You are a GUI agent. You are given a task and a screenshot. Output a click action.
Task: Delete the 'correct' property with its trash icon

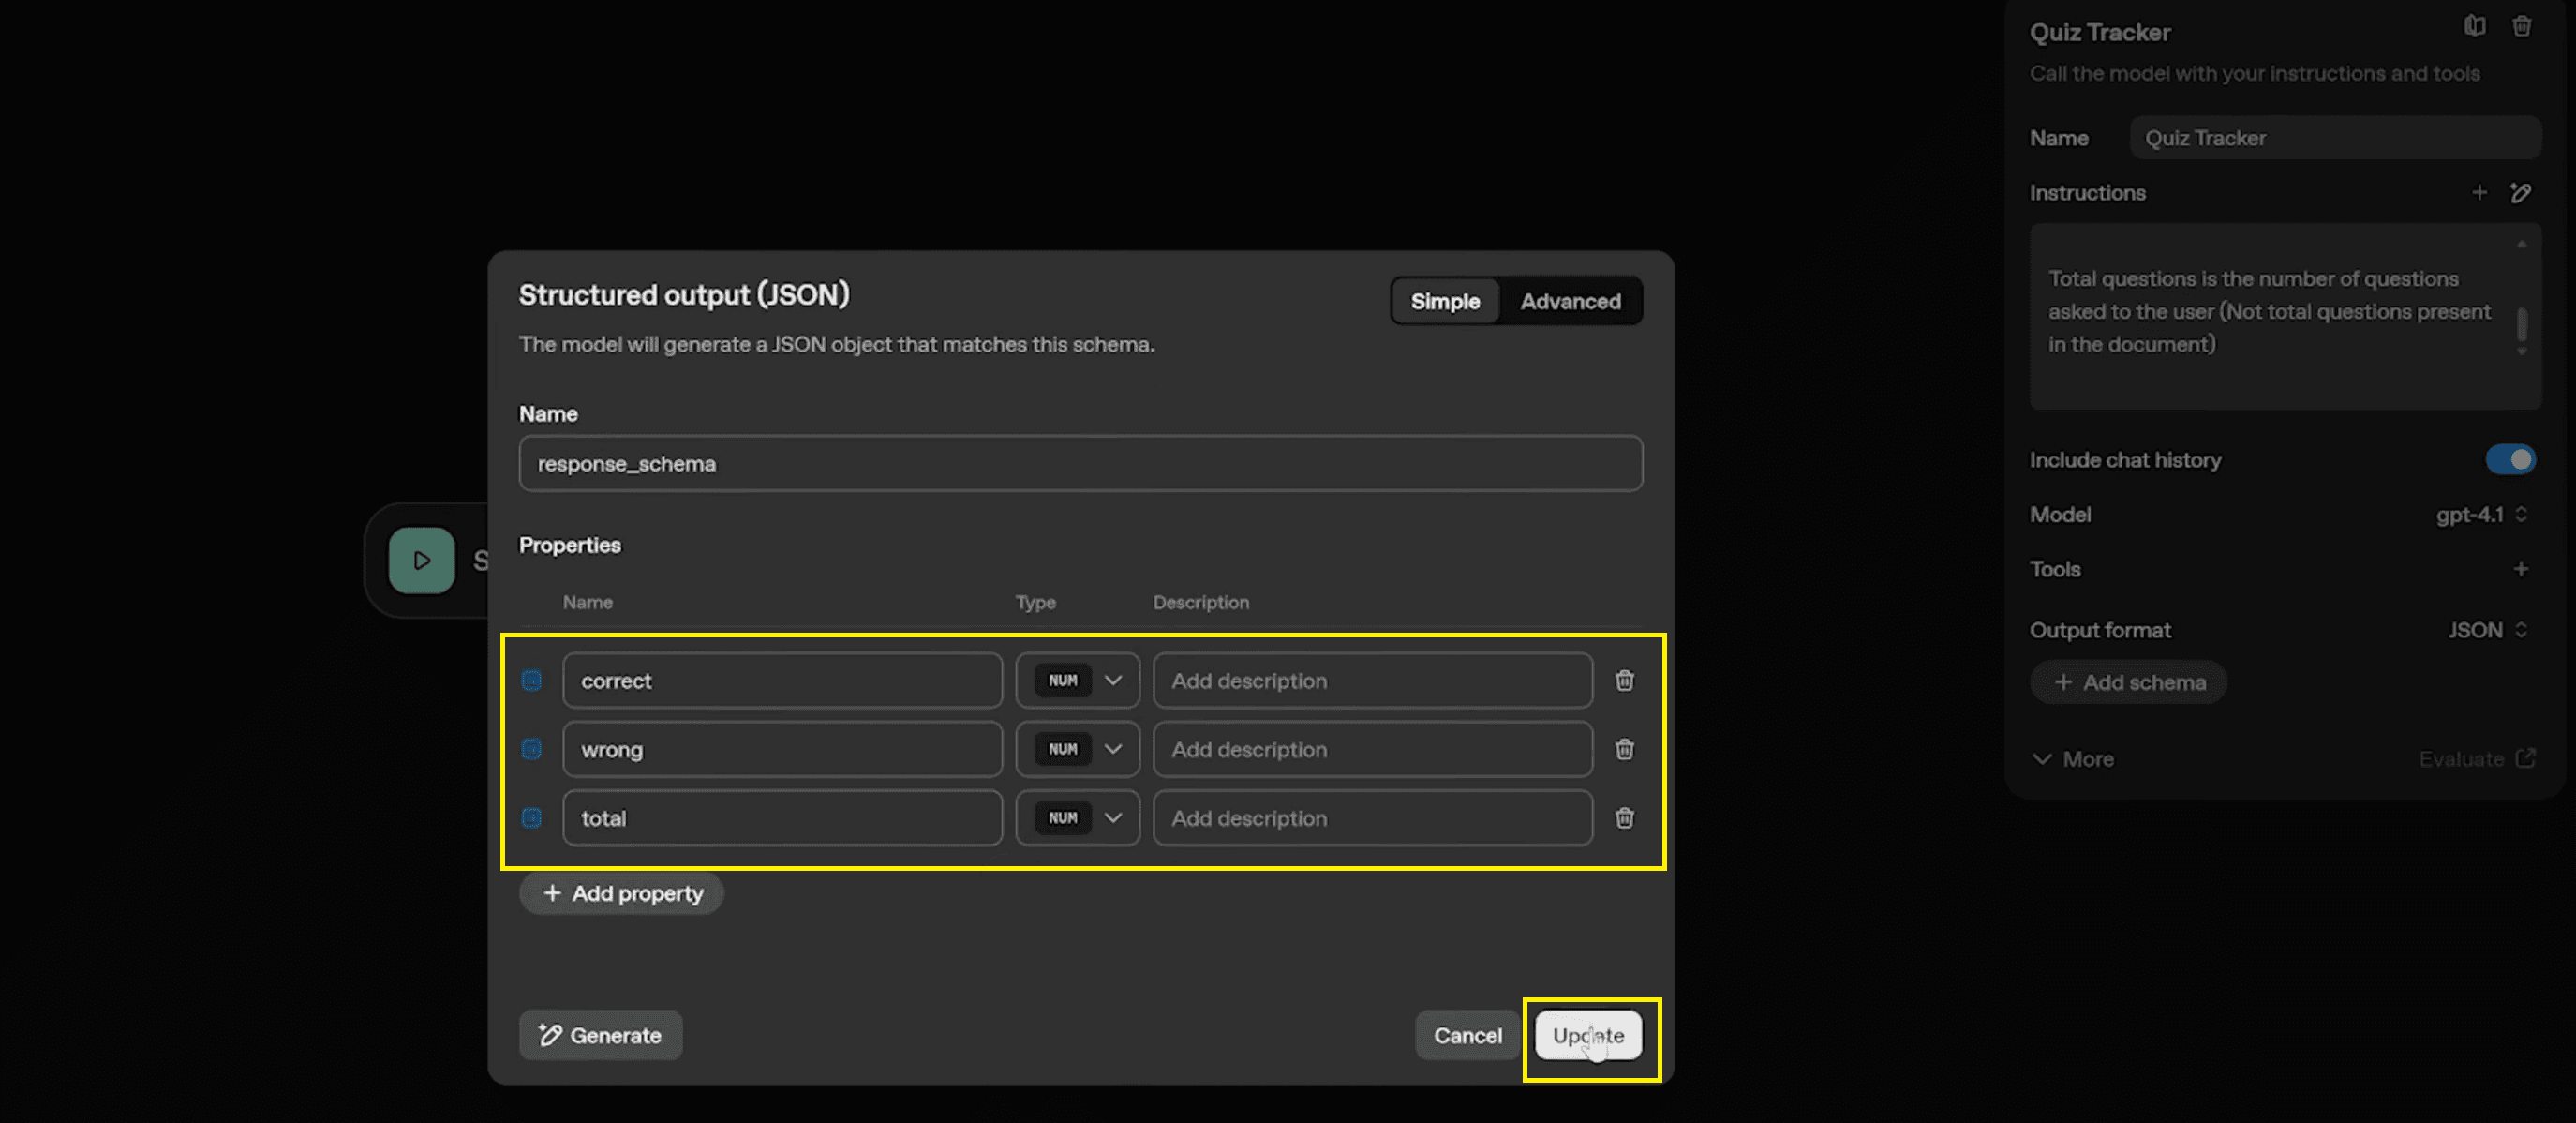tap(1624, 680)
